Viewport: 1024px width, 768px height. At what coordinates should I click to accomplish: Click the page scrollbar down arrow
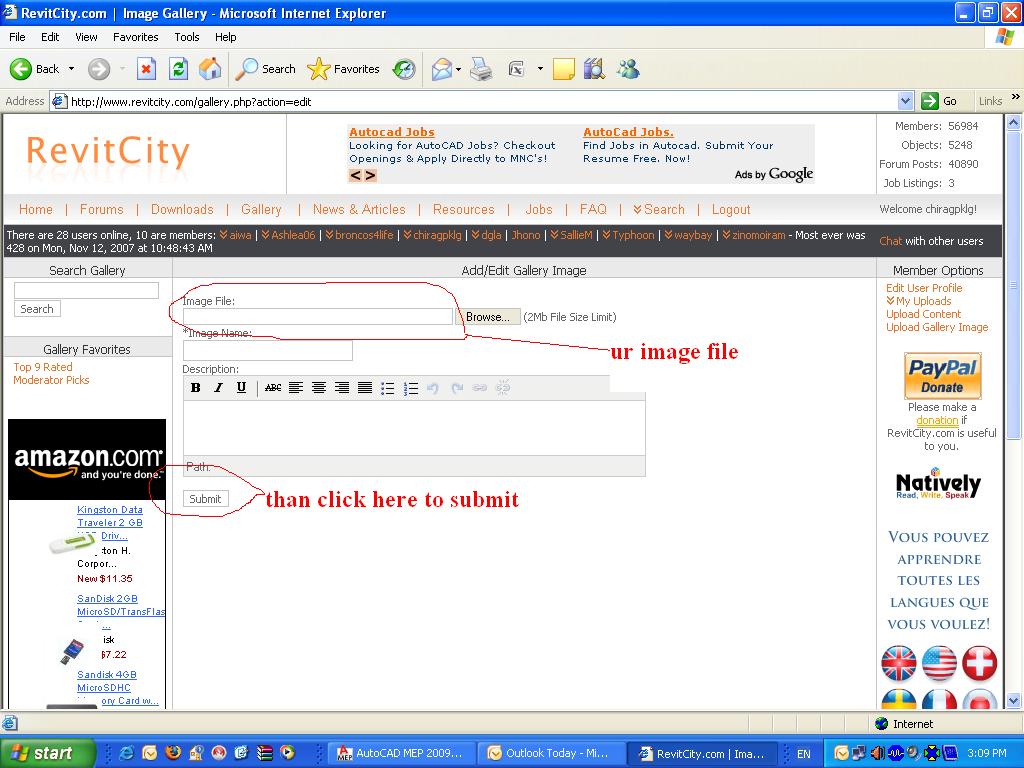click(x=1014, y=701)
